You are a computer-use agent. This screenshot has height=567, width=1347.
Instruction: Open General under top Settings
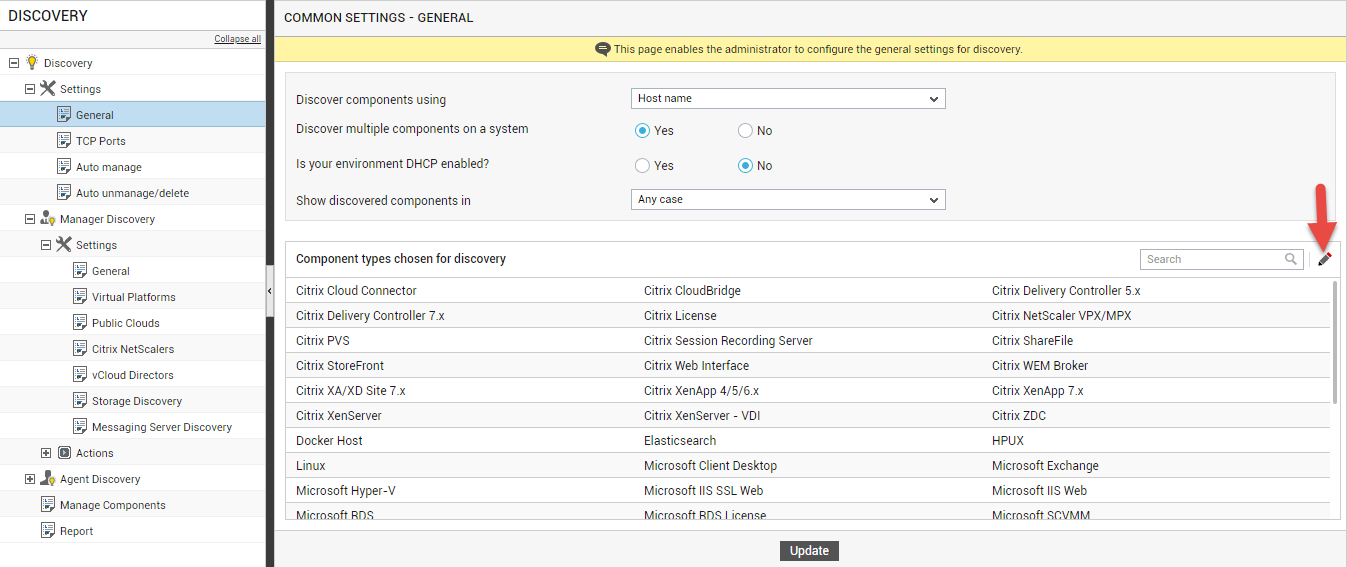click(95, 115)
